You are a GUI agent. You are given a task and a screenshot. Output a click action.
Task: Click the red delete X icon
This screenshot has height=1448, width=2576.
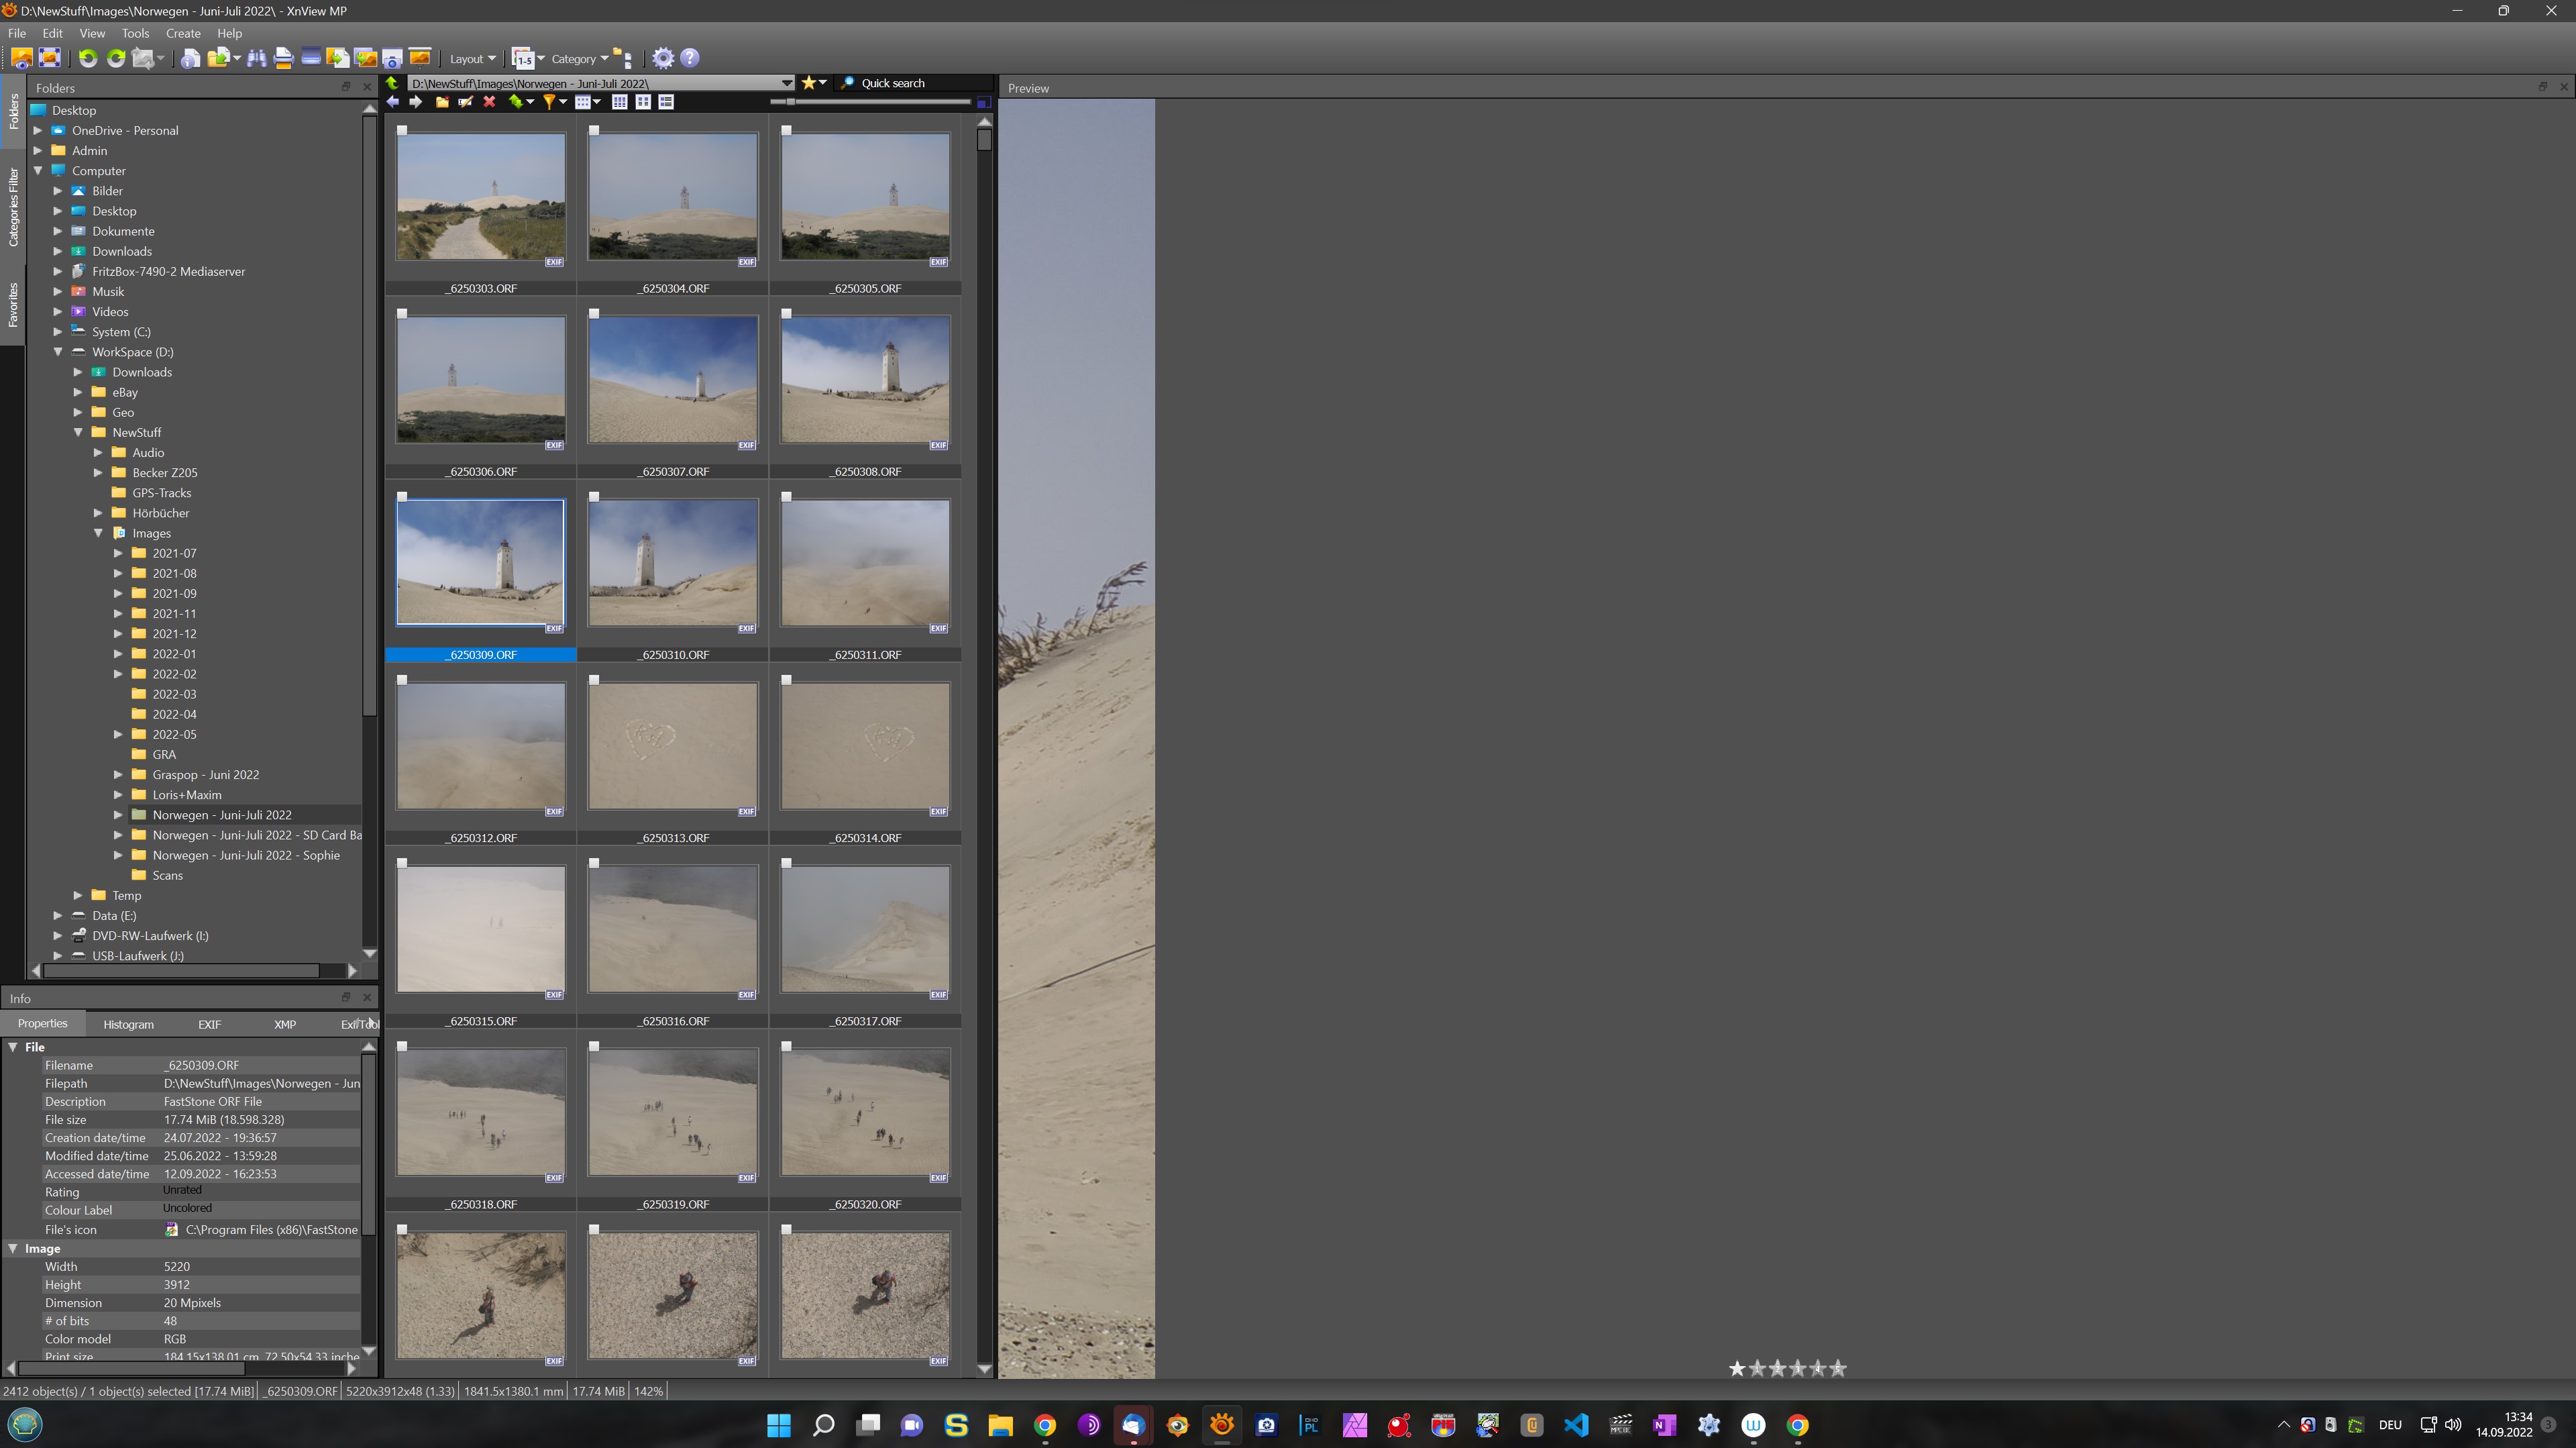tap(489, 102)
